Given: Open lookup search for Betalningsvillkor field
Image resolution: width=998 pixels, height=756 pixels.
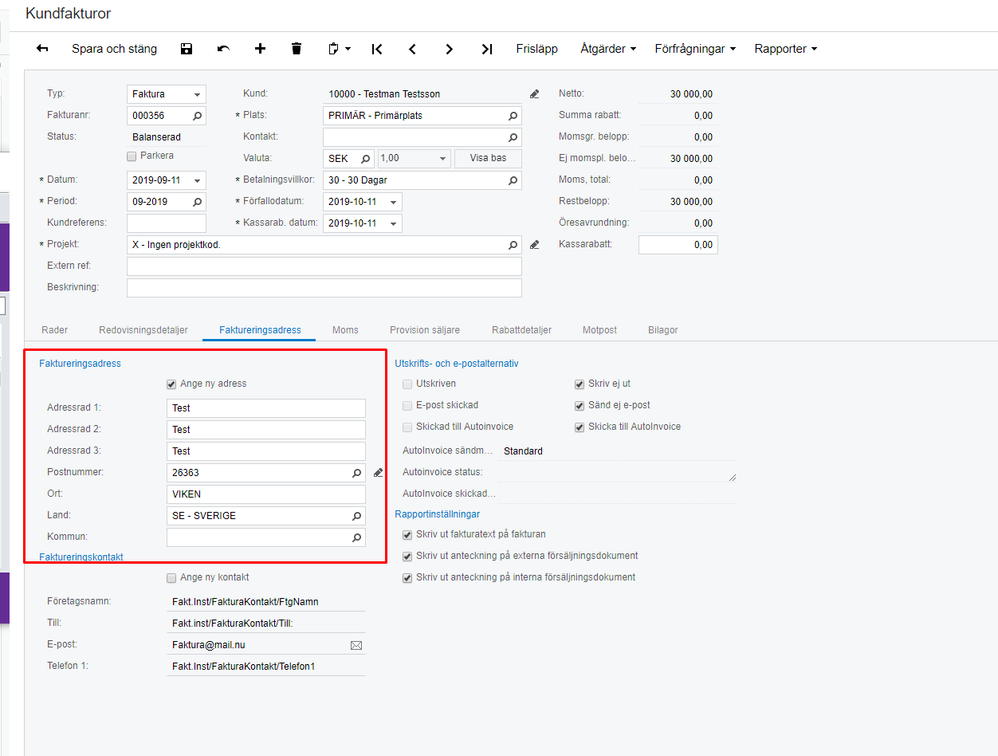Looking at the screenshot, I should [512, 181].
